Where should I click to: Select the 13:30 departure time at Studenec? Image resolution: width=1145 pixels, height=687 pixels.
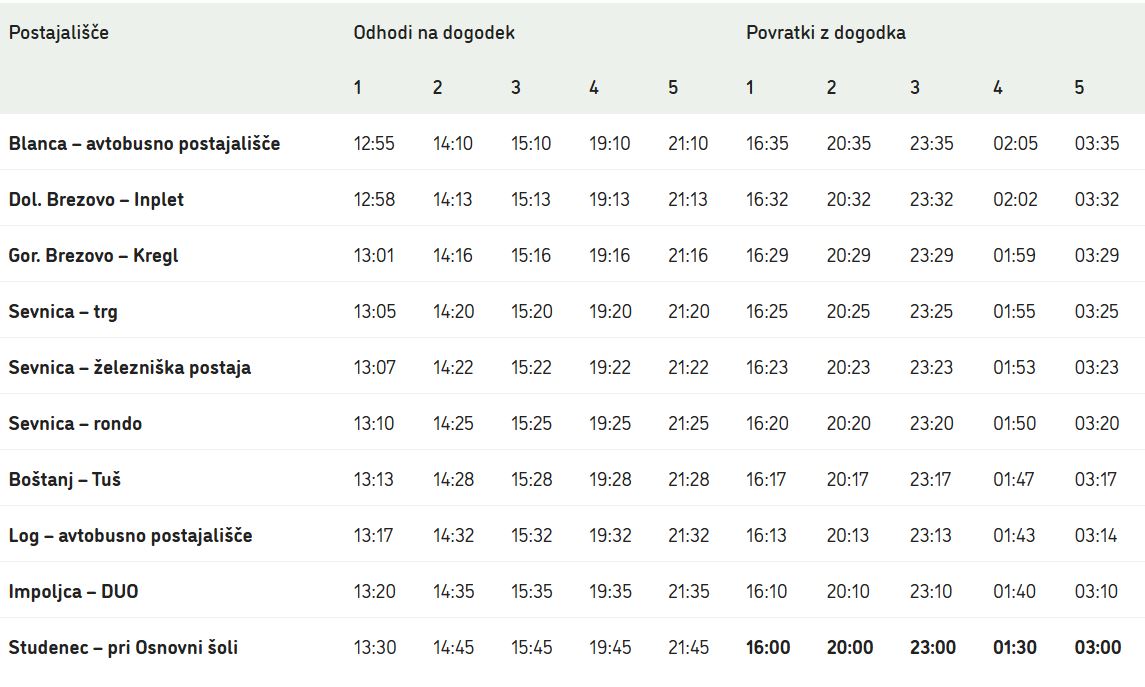tap(374, 648)
